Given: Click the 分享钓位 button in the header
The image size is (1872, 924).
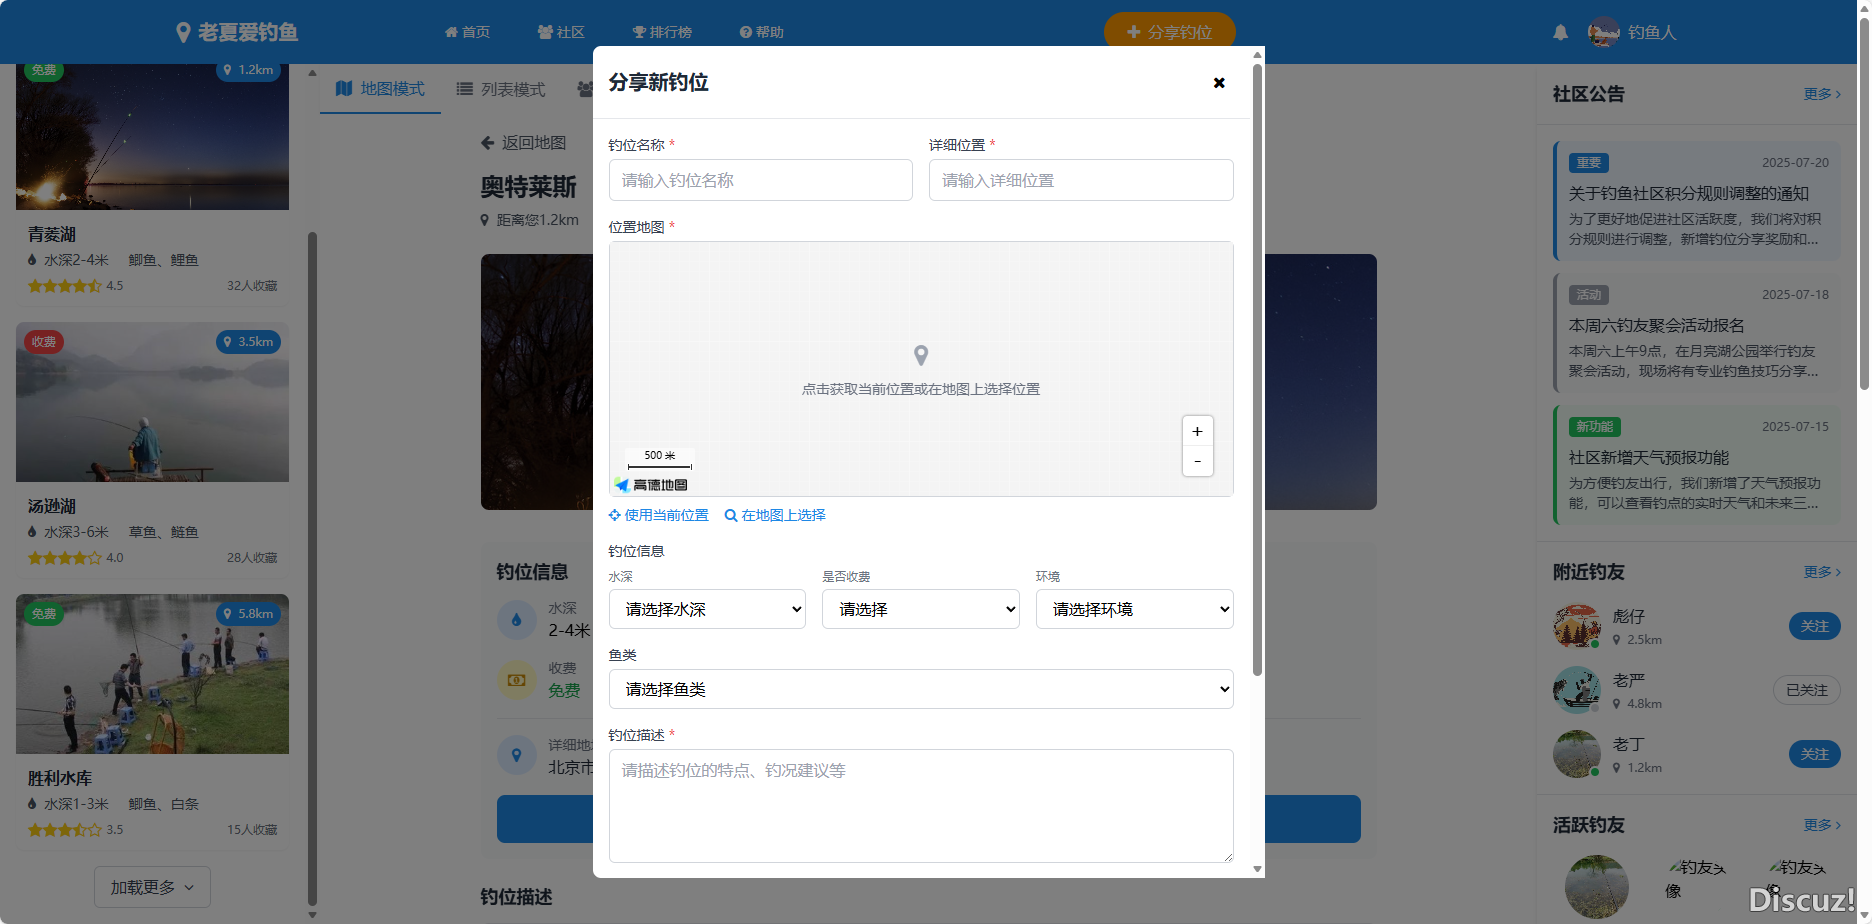Looking at the screenshot, I should point(1169,31).
